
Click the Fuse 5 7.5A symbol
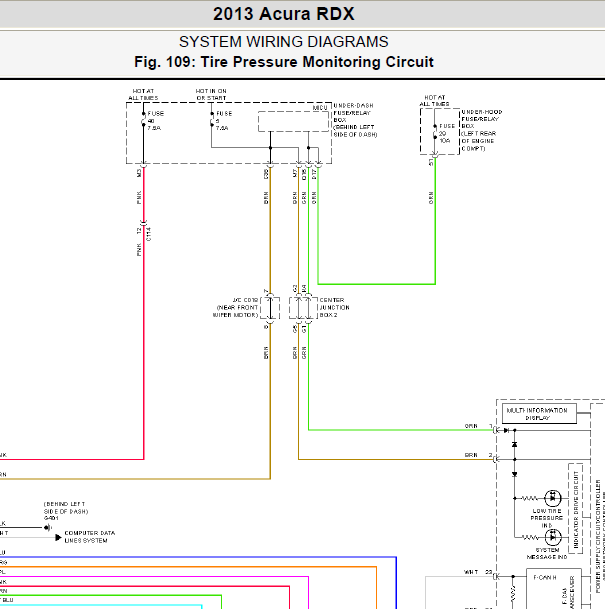tap(212, 119)
